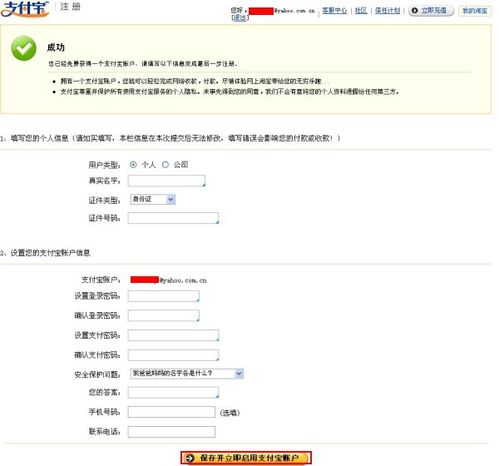Viewport: 499px width, 466px height.
Task: Click the 真实名字 input field
Action: pos(167,181)
